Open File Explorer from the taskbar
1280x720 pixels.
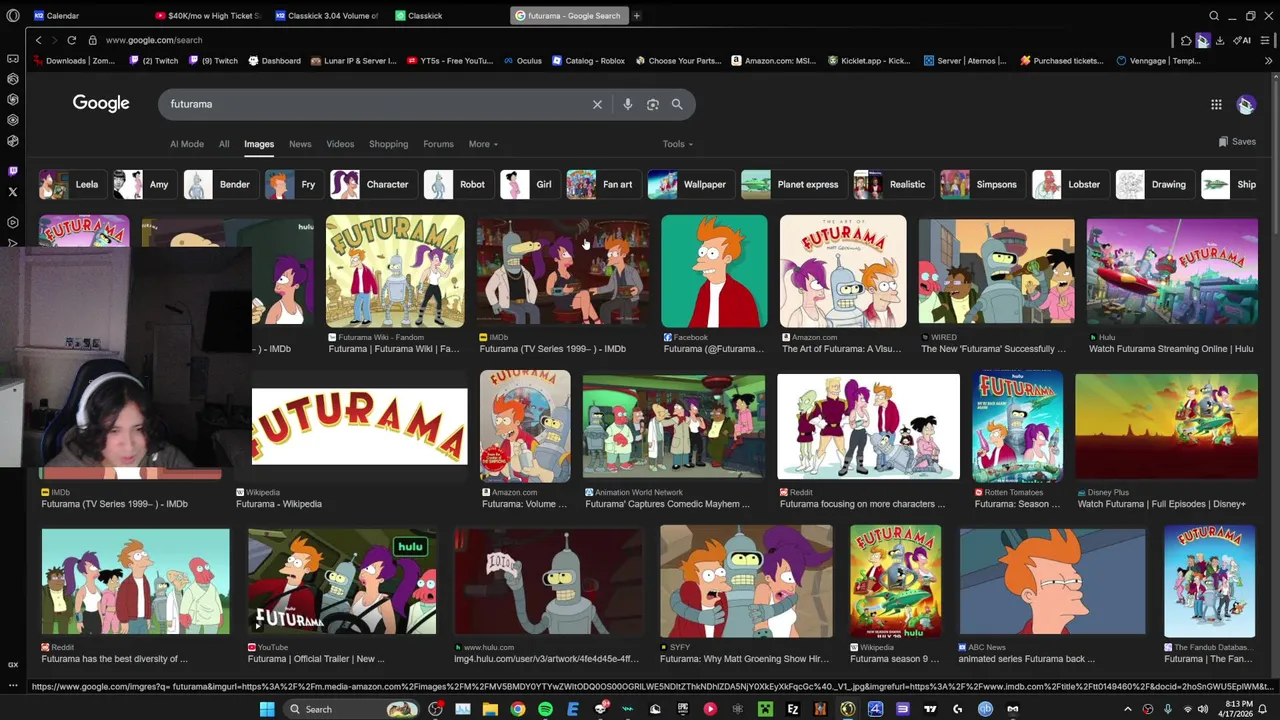click(x=490, y=709)
